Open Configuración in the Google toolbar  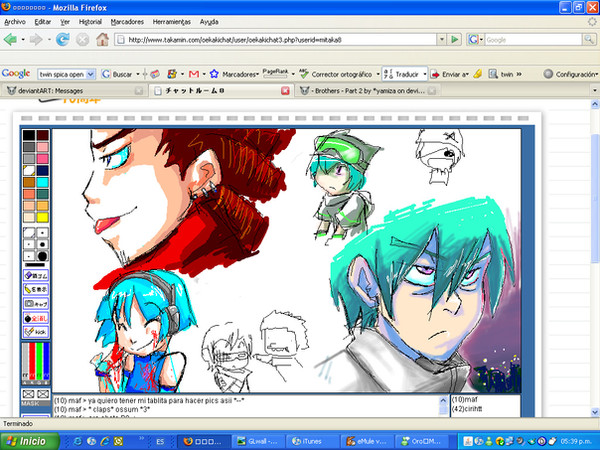click(x=570, y=74)
